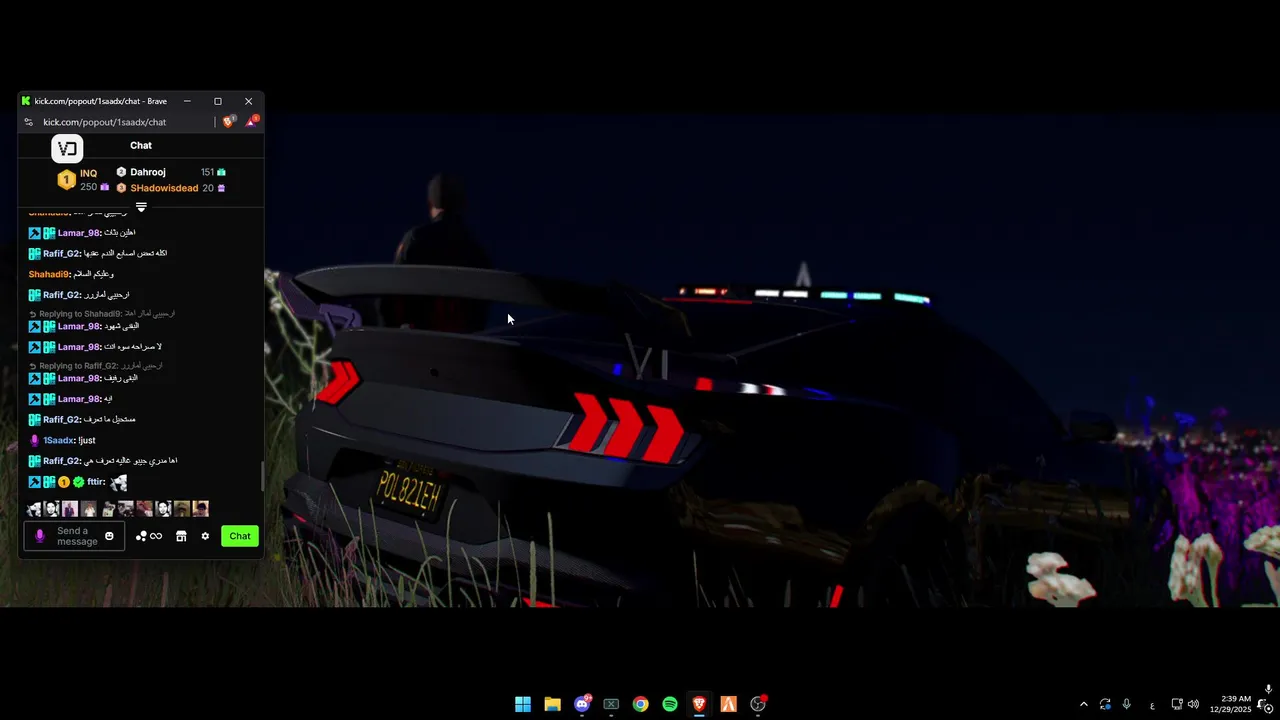Click purple microphone icon in message box

pos(40,536)
